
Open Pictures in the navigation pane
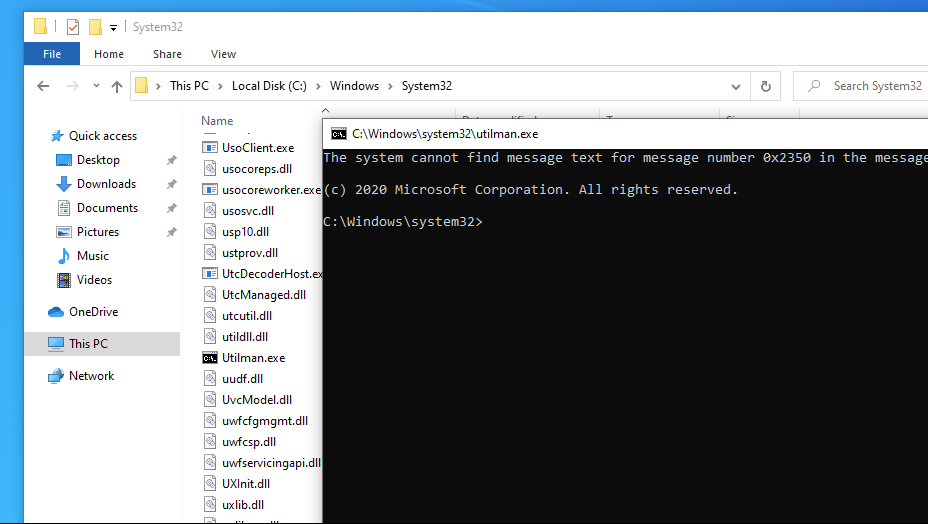98,232
